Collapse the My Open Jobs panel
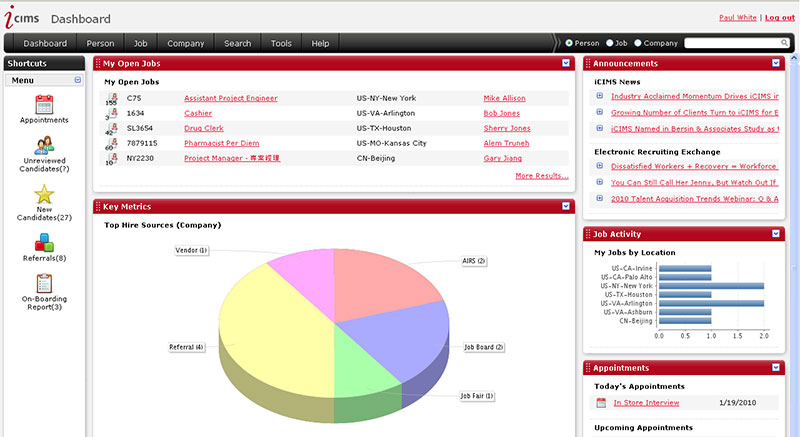 point(566,64)
